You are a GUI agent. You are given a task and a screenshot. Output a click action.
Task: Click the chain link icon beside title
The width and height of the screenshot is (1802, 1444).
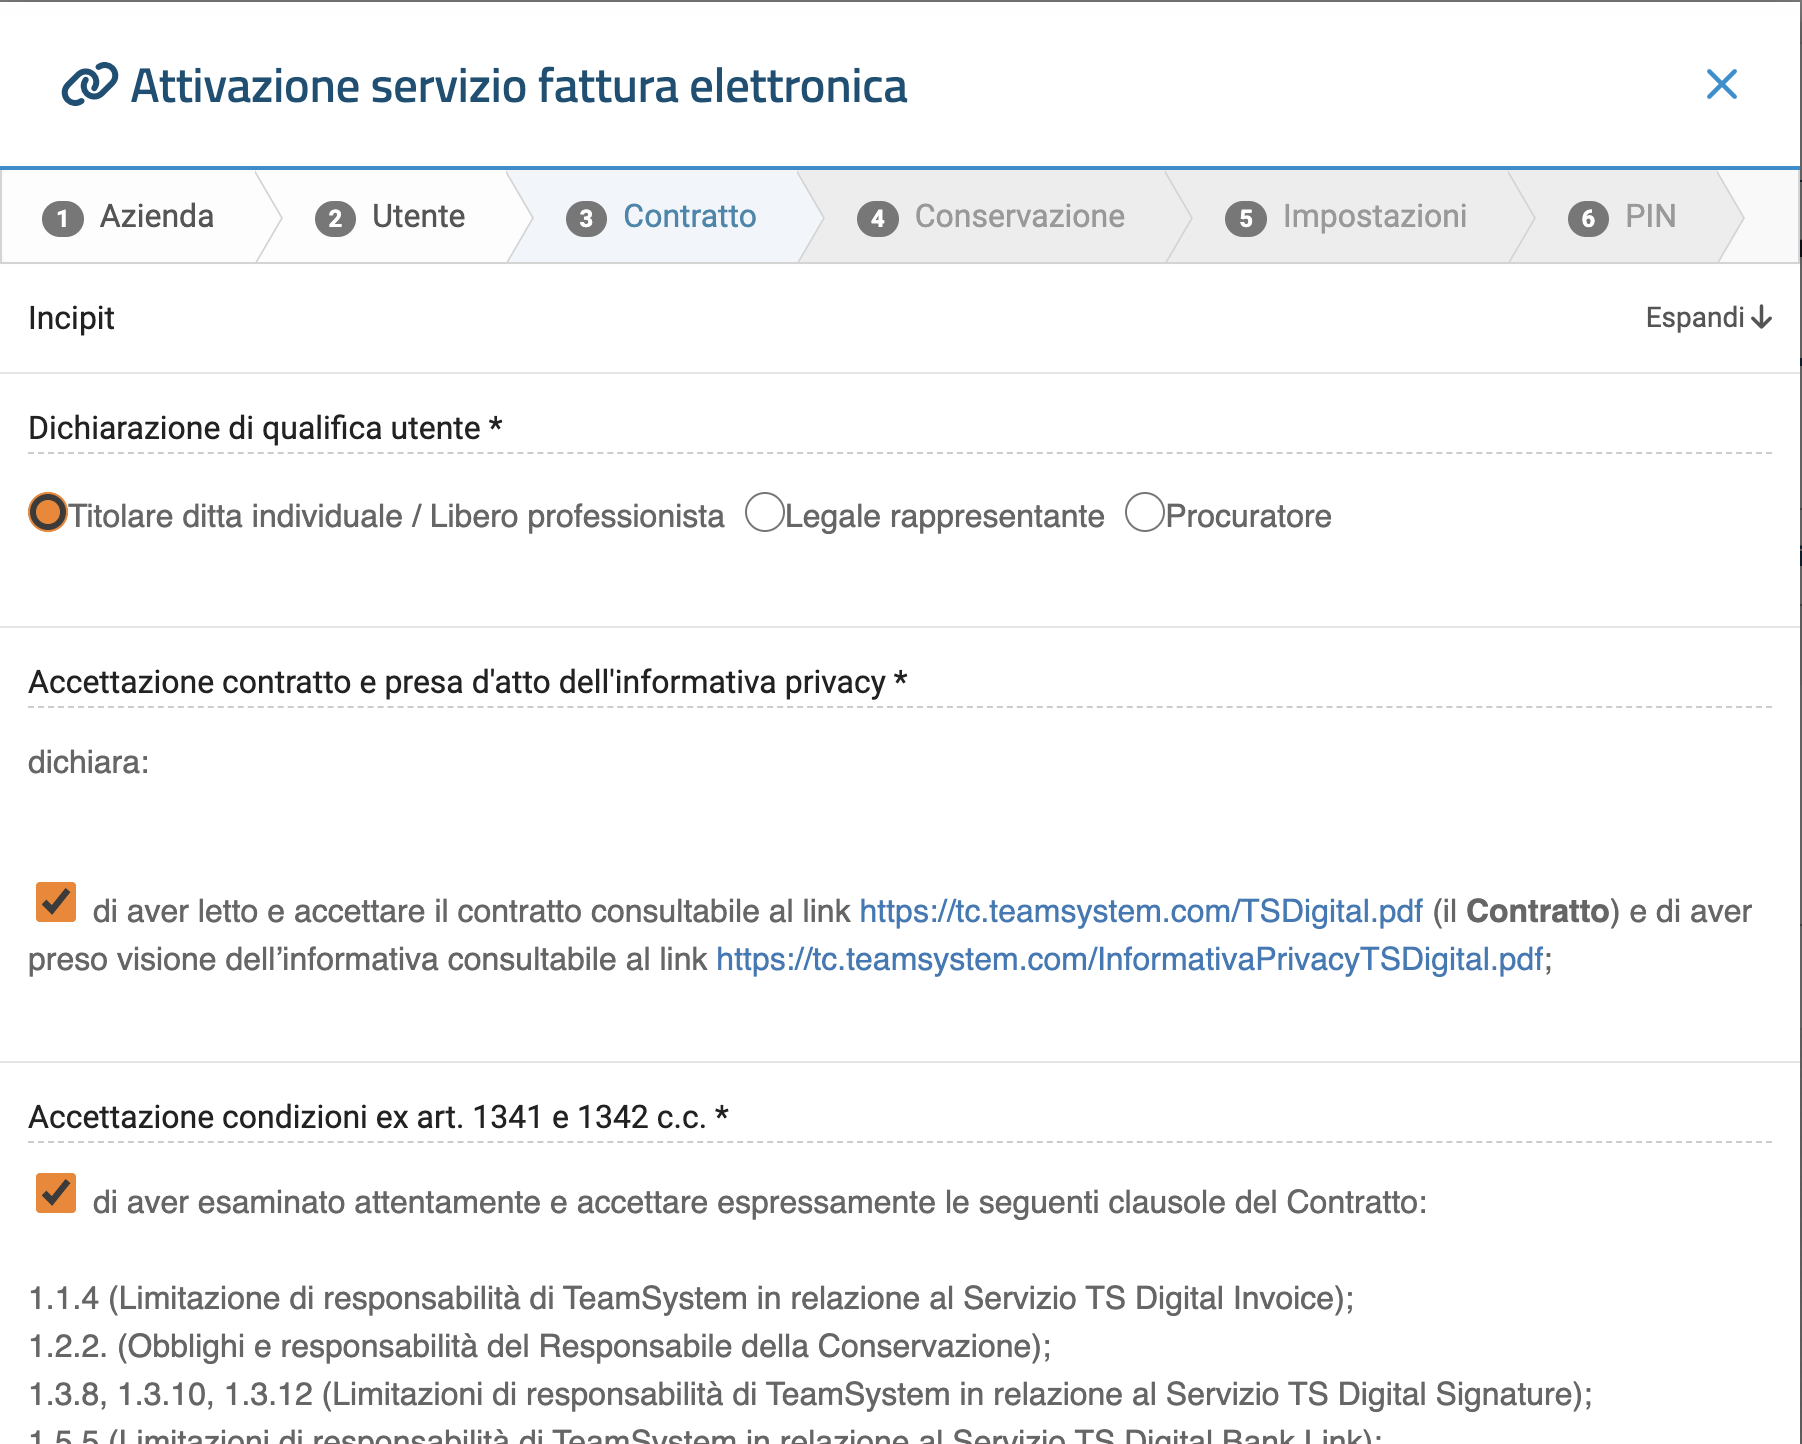89,85
